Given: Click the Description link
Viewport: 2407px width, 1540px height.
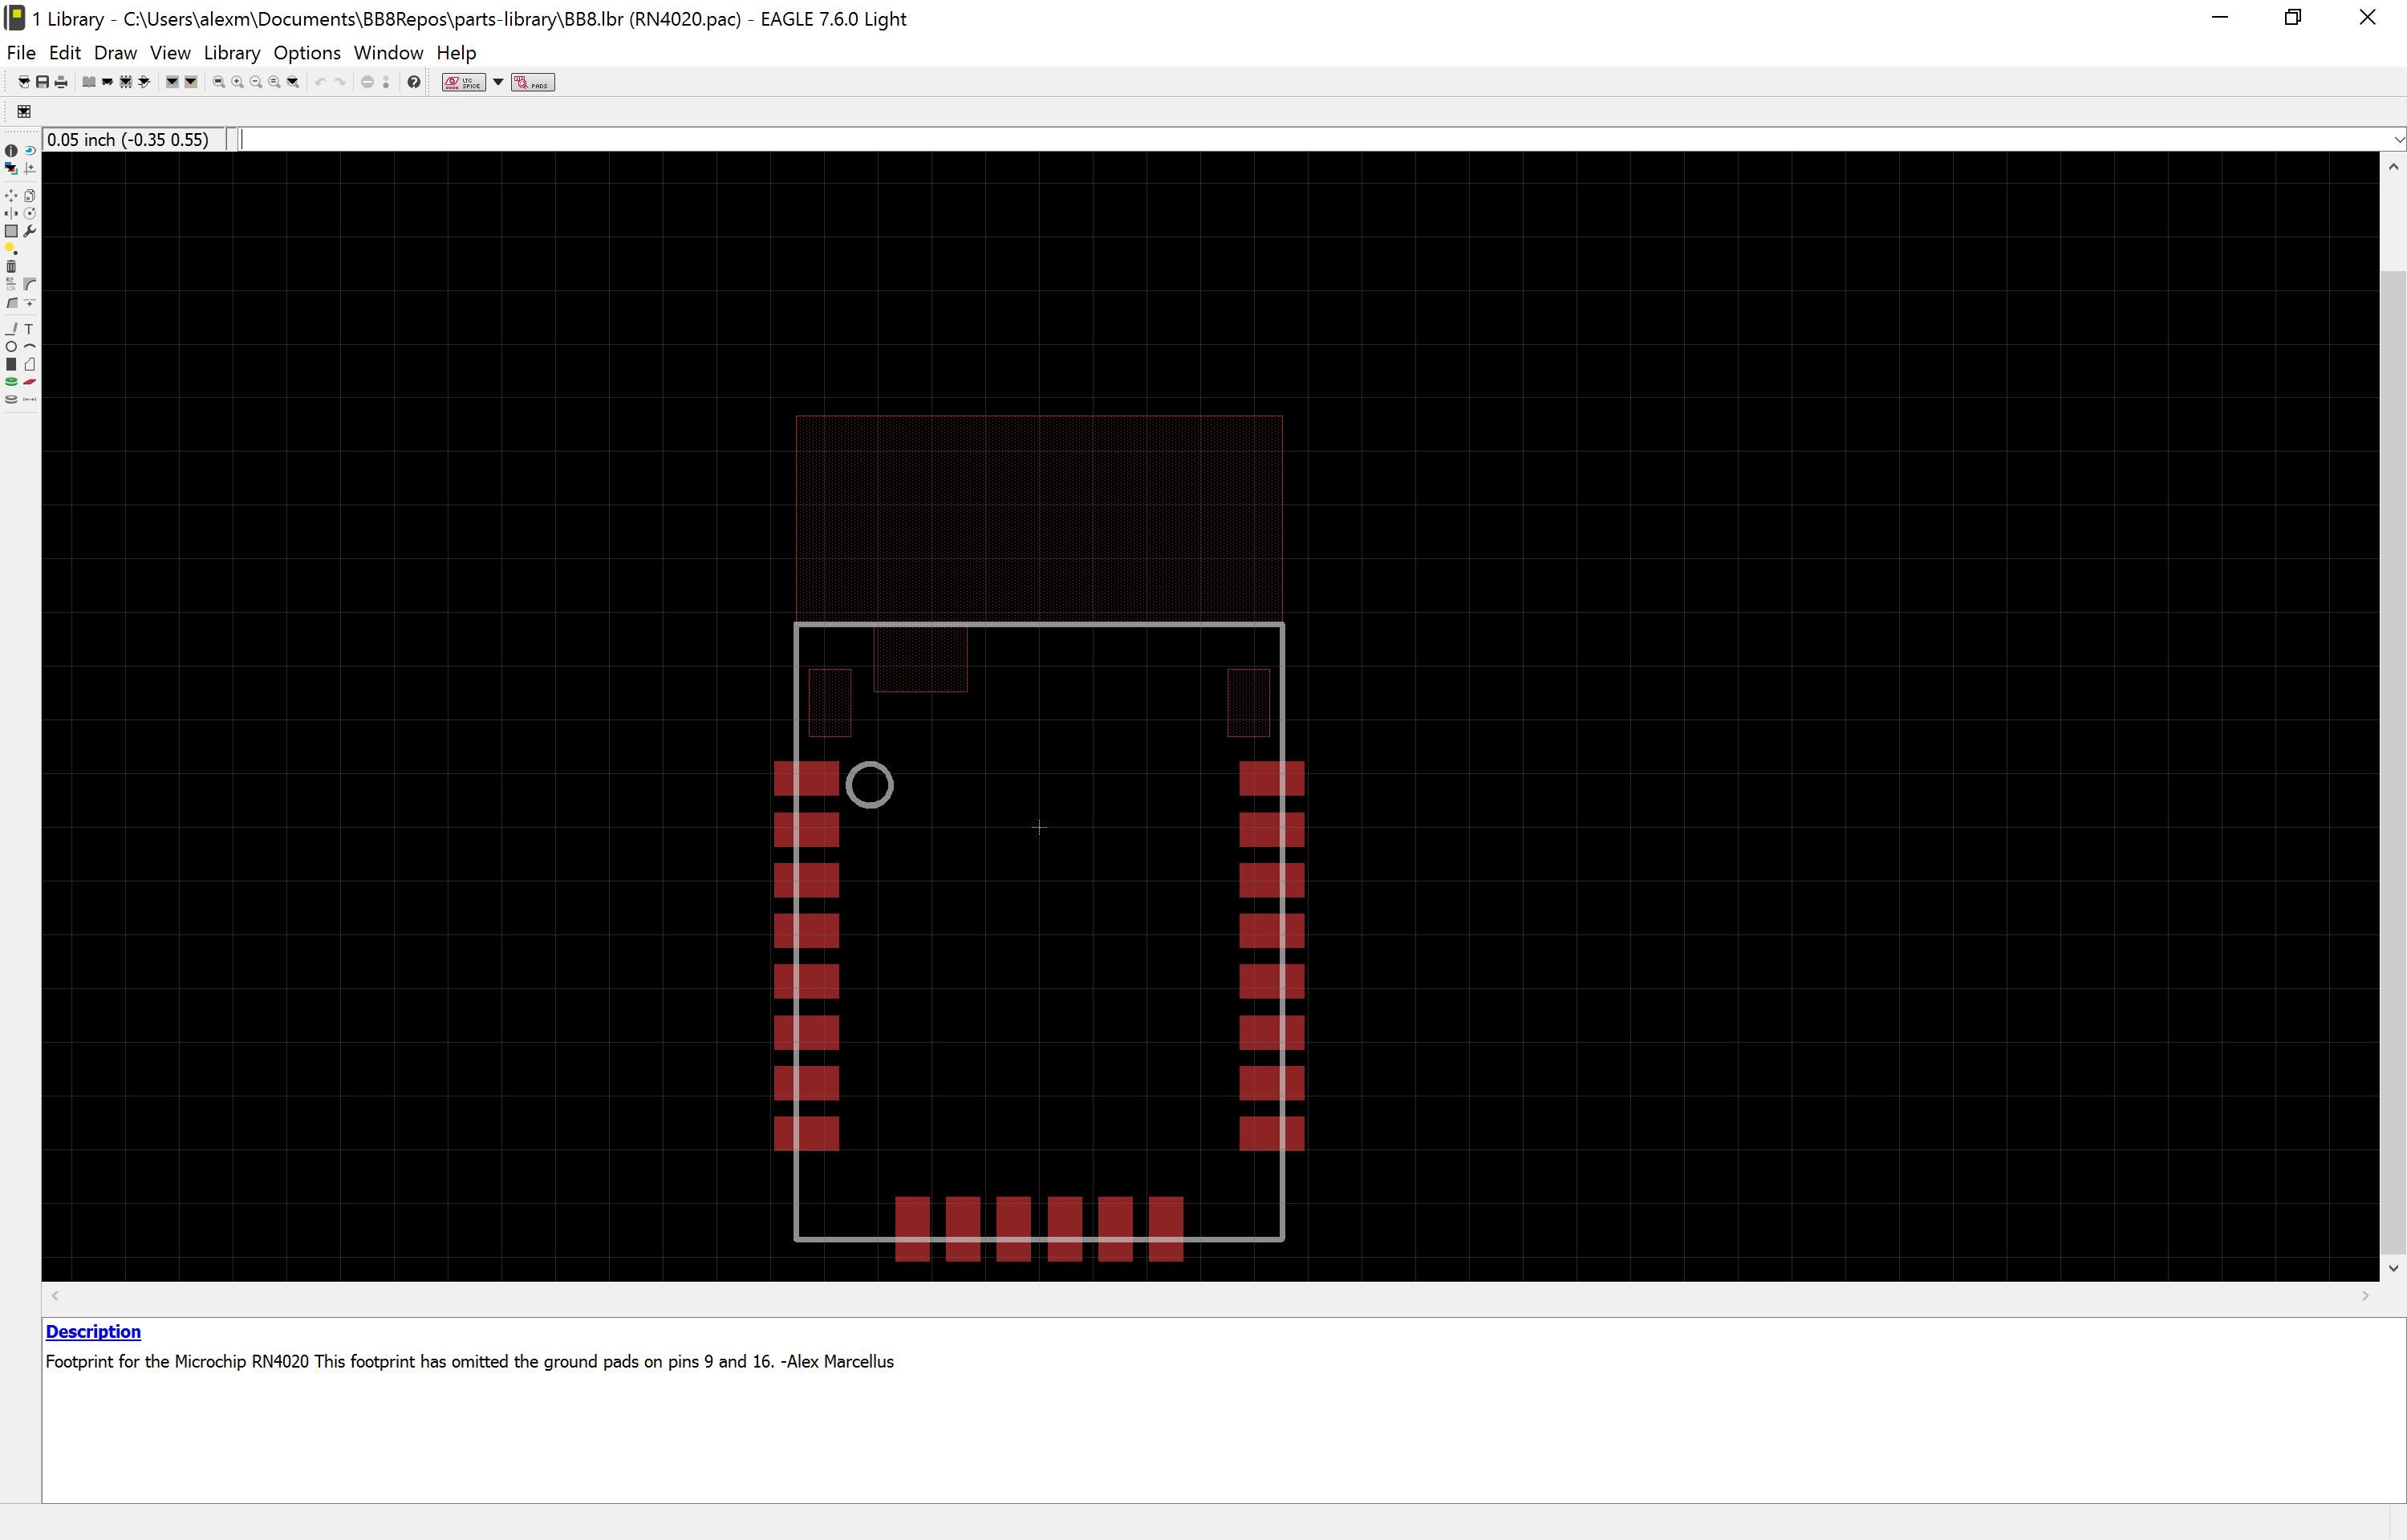Looking at the screenshot, I should 93,1331.
